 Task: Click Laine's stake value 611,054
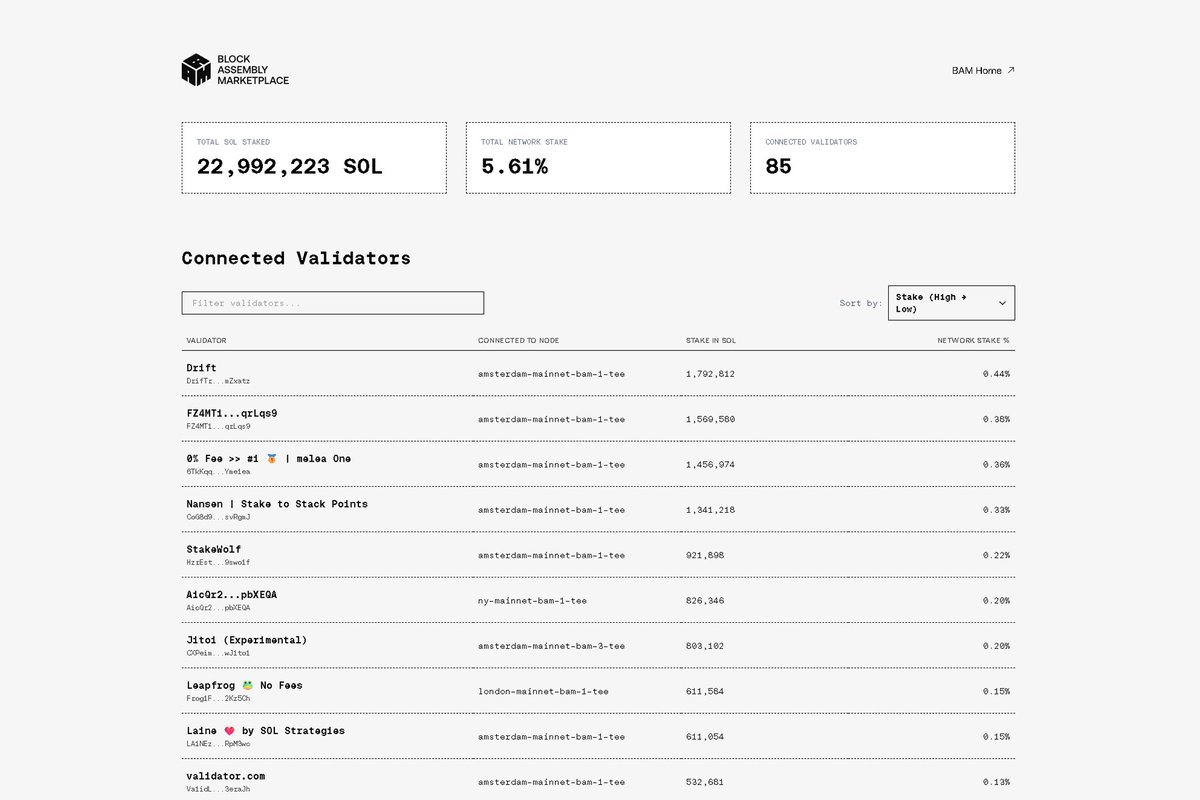(x=705, y=737)
